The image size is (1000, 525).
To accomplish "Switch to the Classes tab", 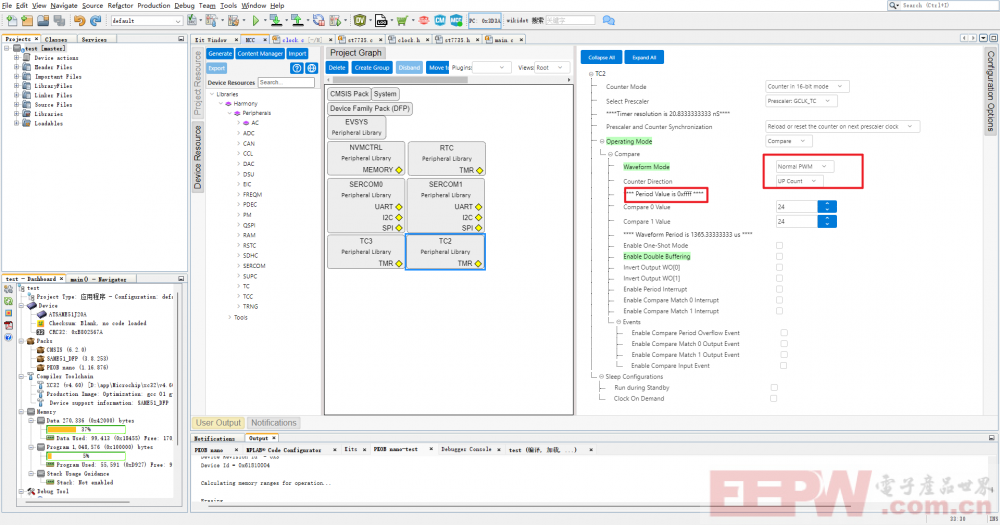I will (x=55, y=40).
